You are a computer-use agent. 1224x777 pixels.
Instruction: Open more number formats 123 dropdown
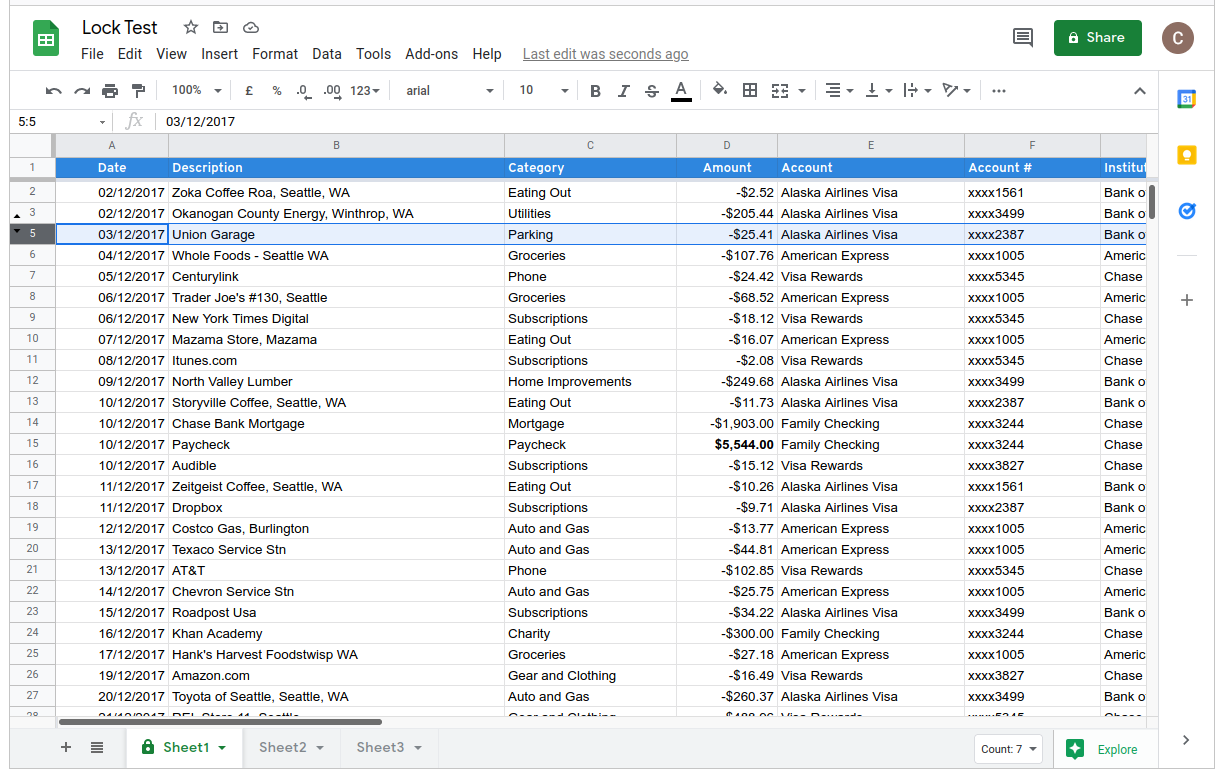[x=365, y=91]
